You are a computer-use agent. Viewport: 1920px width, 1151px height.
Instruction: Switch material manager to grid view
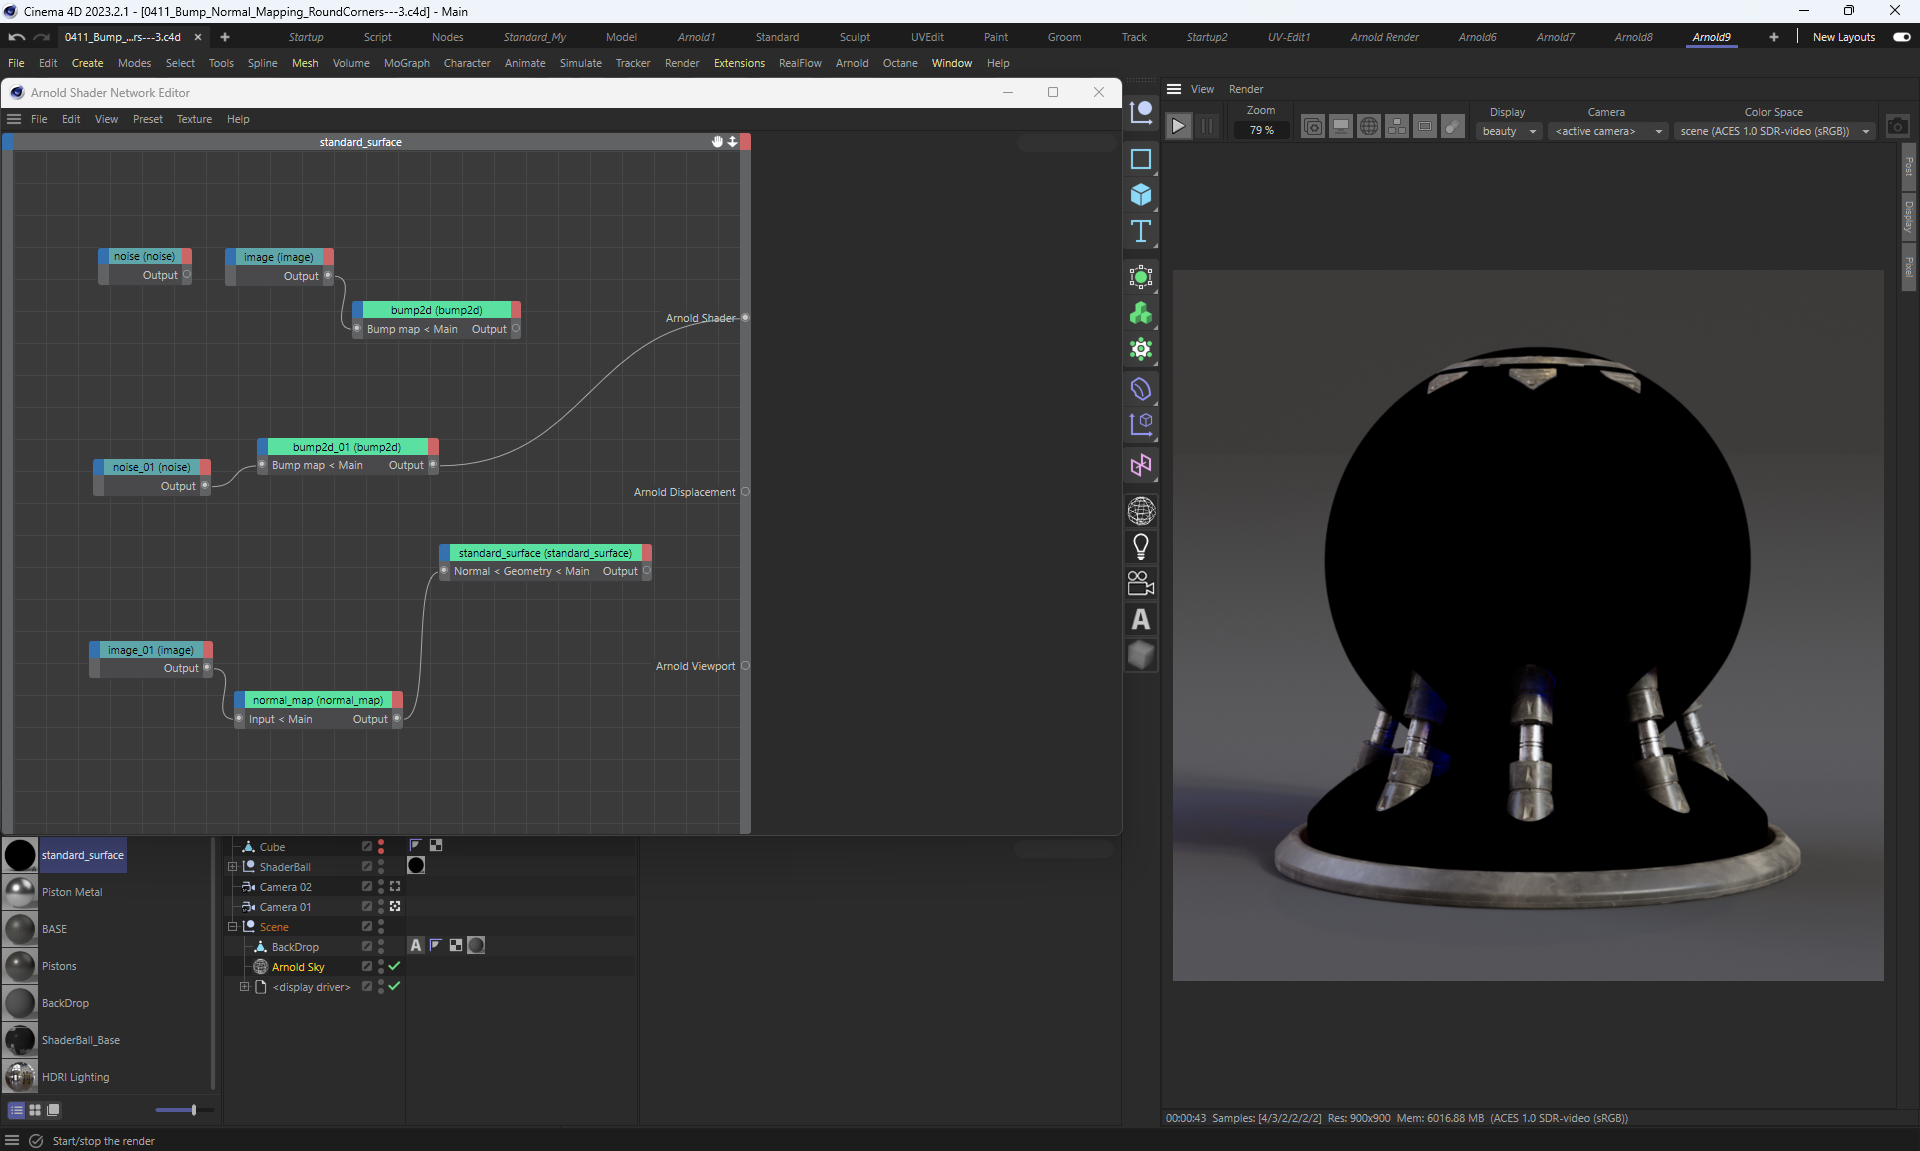(x=35, y=1110)
